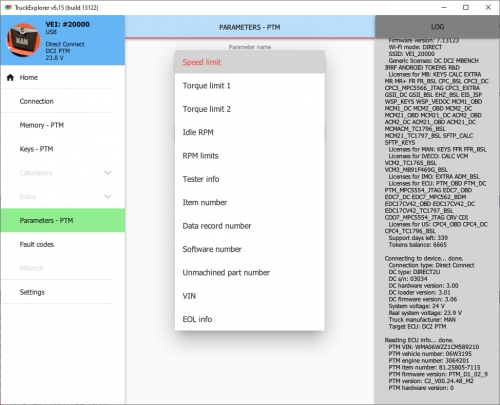
Task: Click the 23.8 V voltage reading
Action: pos(54,58)
